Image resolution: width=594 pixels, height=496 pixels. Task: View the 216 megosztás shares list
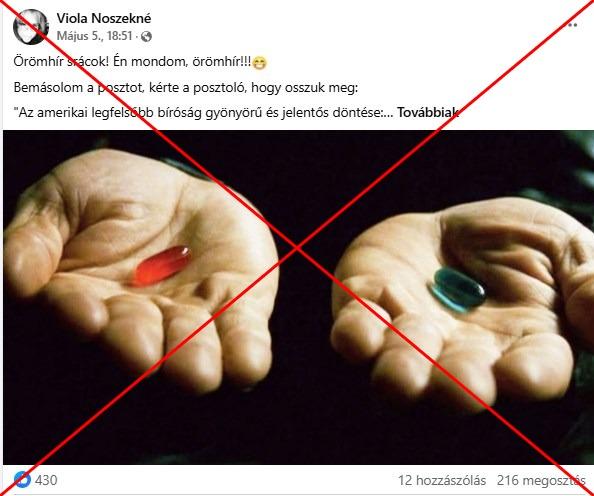coord(541,480)
